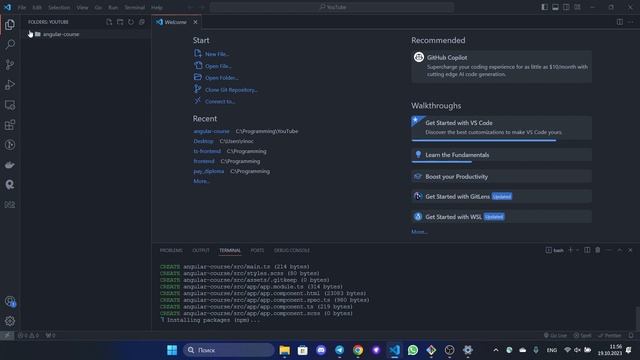Open the Terminal menu
Screen dimensions: 640x360
click(134, 7)
